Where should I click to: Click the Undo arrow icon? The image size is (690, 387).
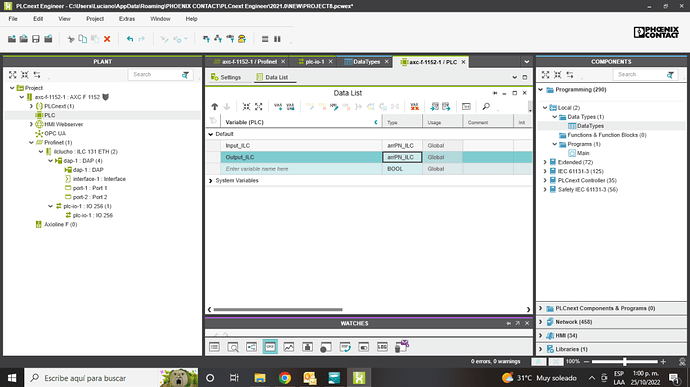(130, 39)
